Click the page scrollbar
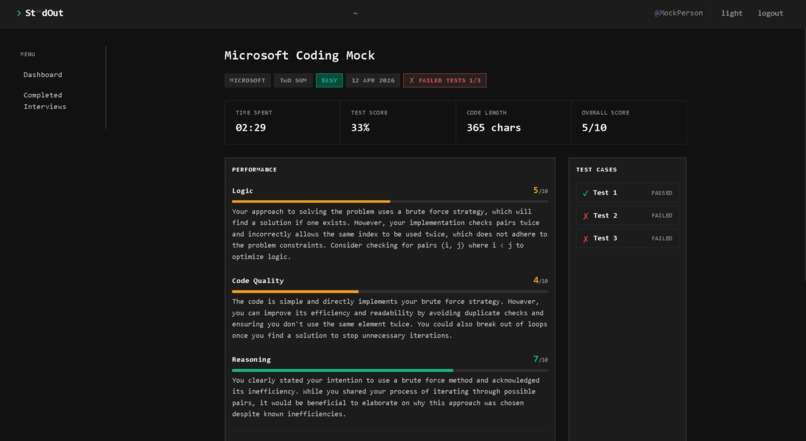 point(804,154)
